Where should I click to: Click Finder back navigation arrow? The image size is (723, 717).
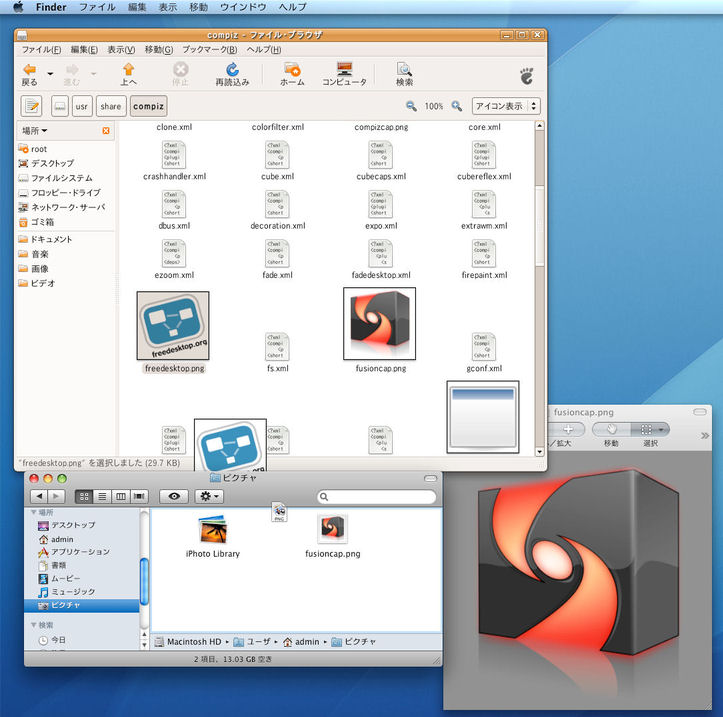39,496
